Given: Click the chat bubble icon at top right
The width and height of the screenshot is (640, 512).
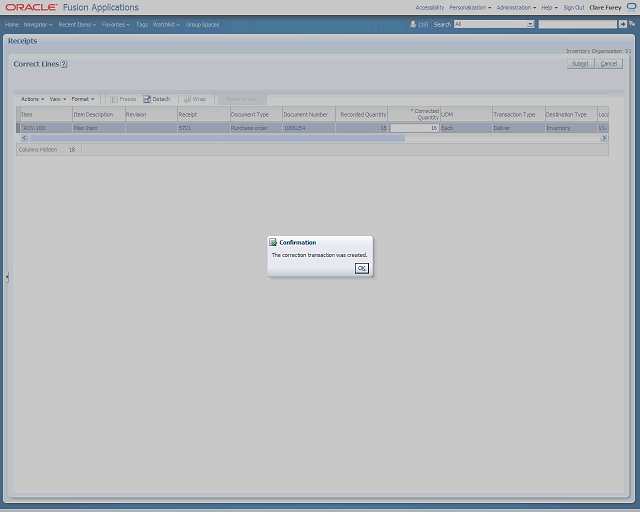Looking at the screenshot, I should [631, 7].
